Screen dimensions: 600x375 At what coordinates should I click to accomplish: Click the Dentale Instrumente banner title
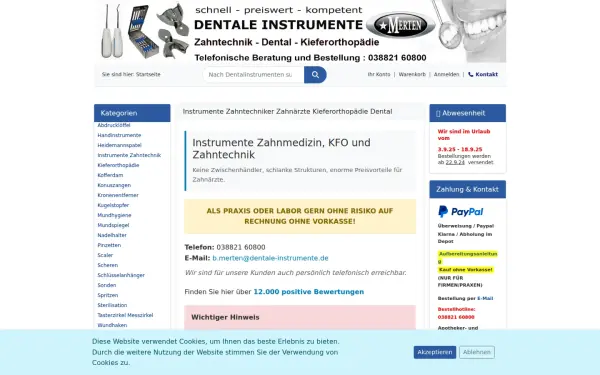(278, 25)
